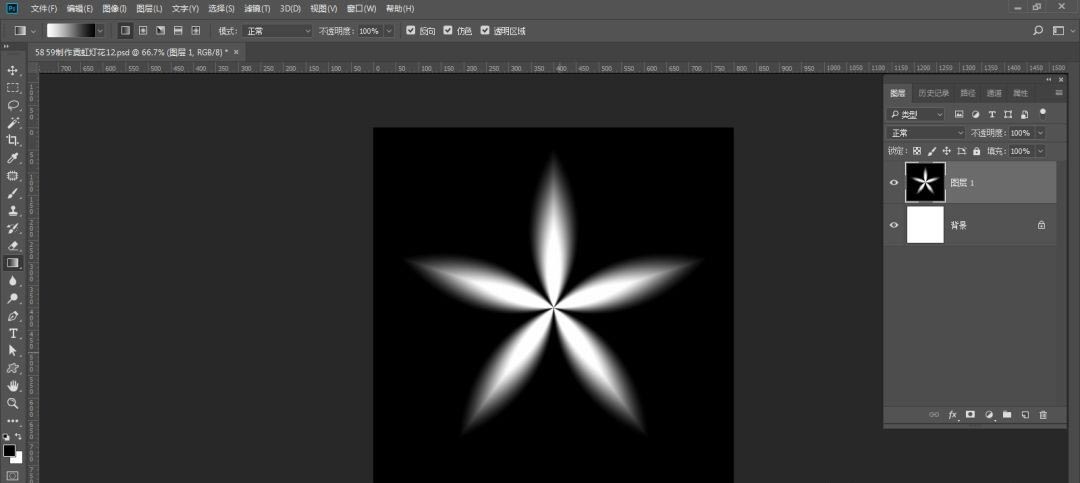Open the 文件(F) menu
The width and height of the screenshot is (1080, 483).
click(44, 9)
